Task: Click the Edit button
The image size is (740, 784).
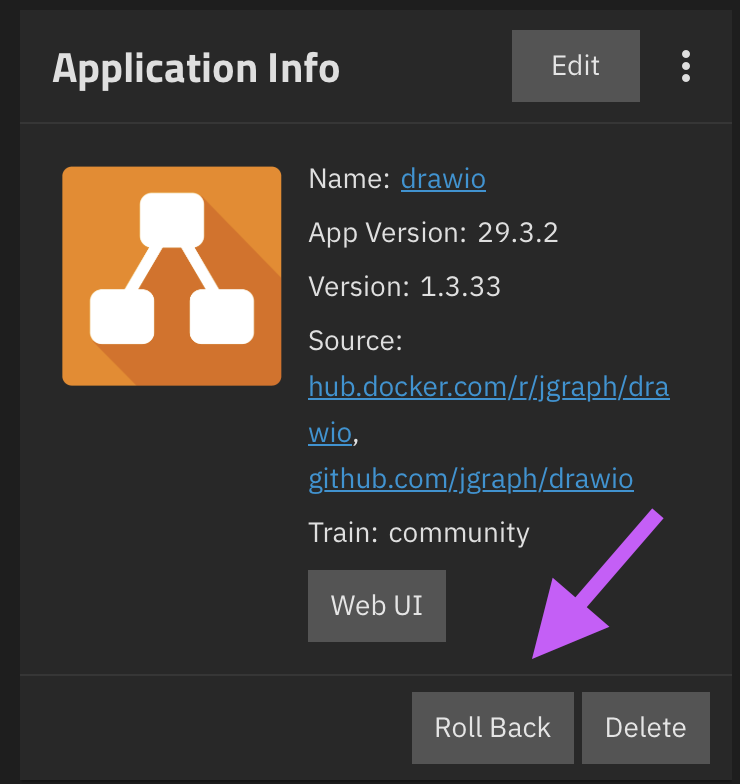Action: [575, 66]
